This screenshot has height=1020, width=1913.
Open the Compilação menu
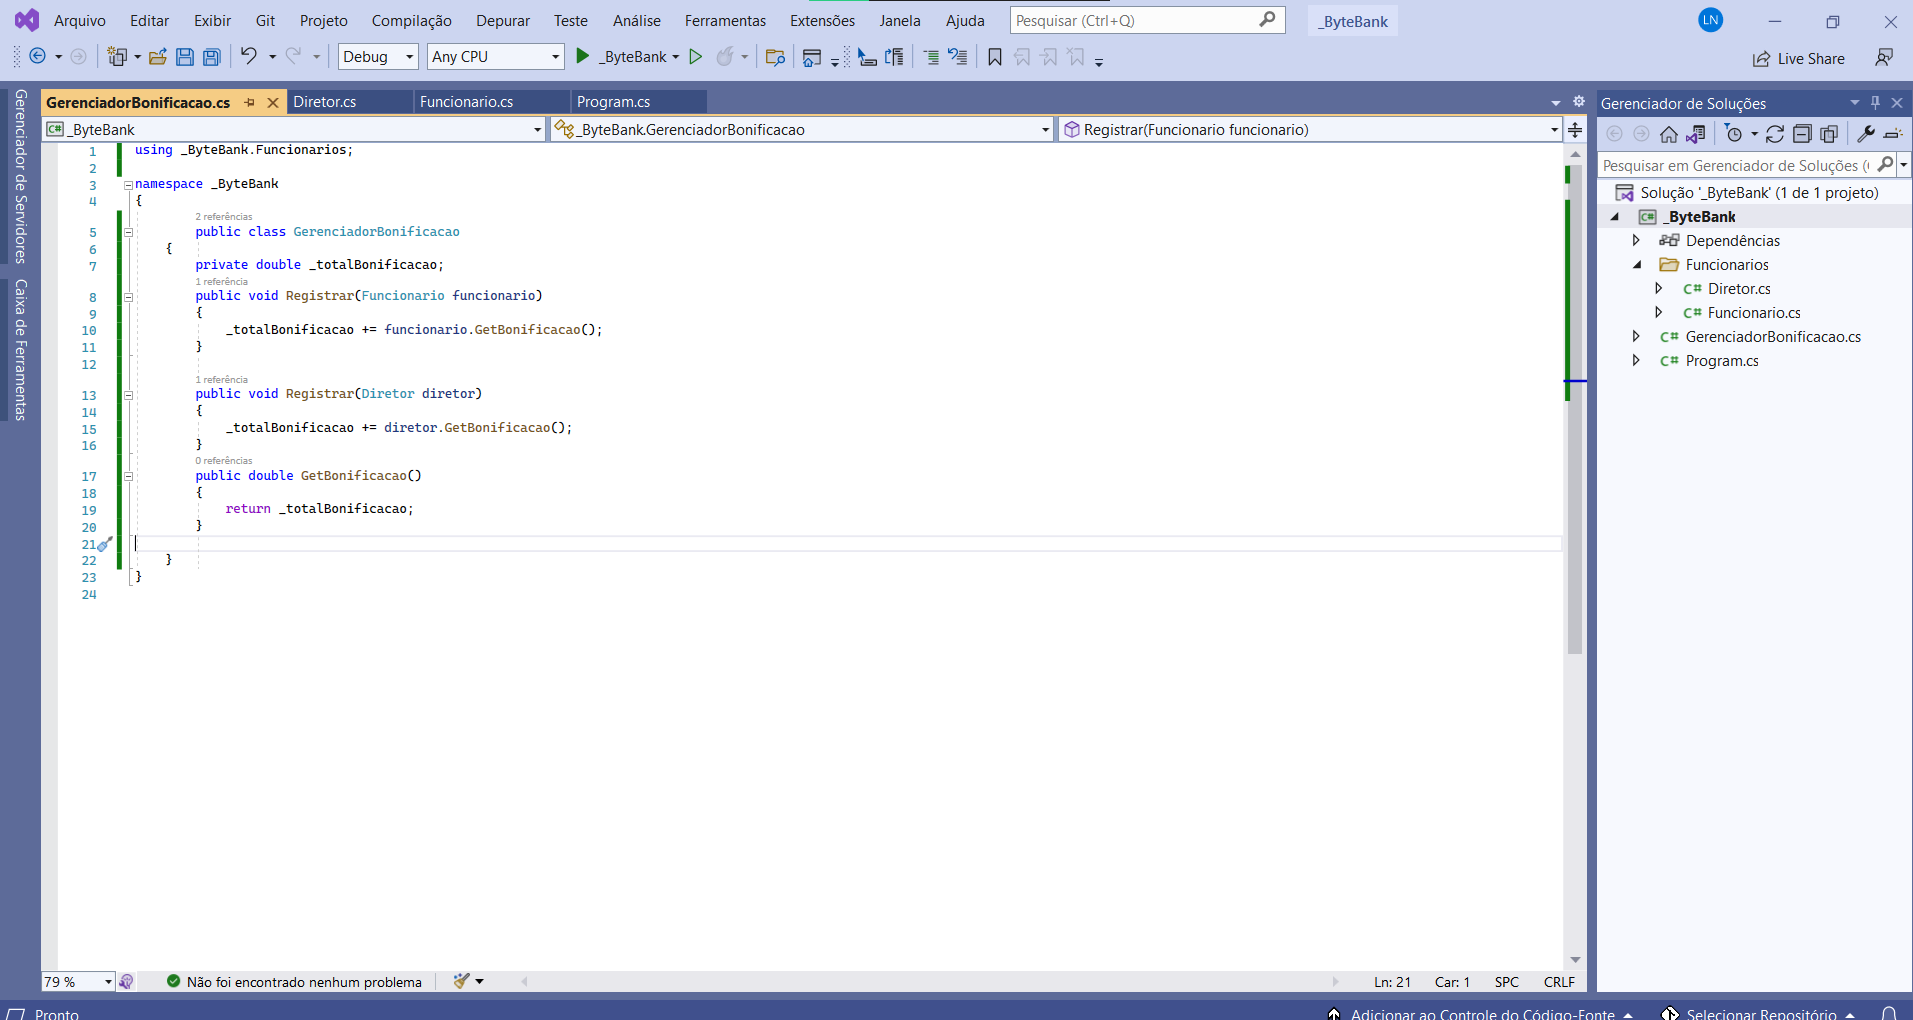(x=411, y=20)
